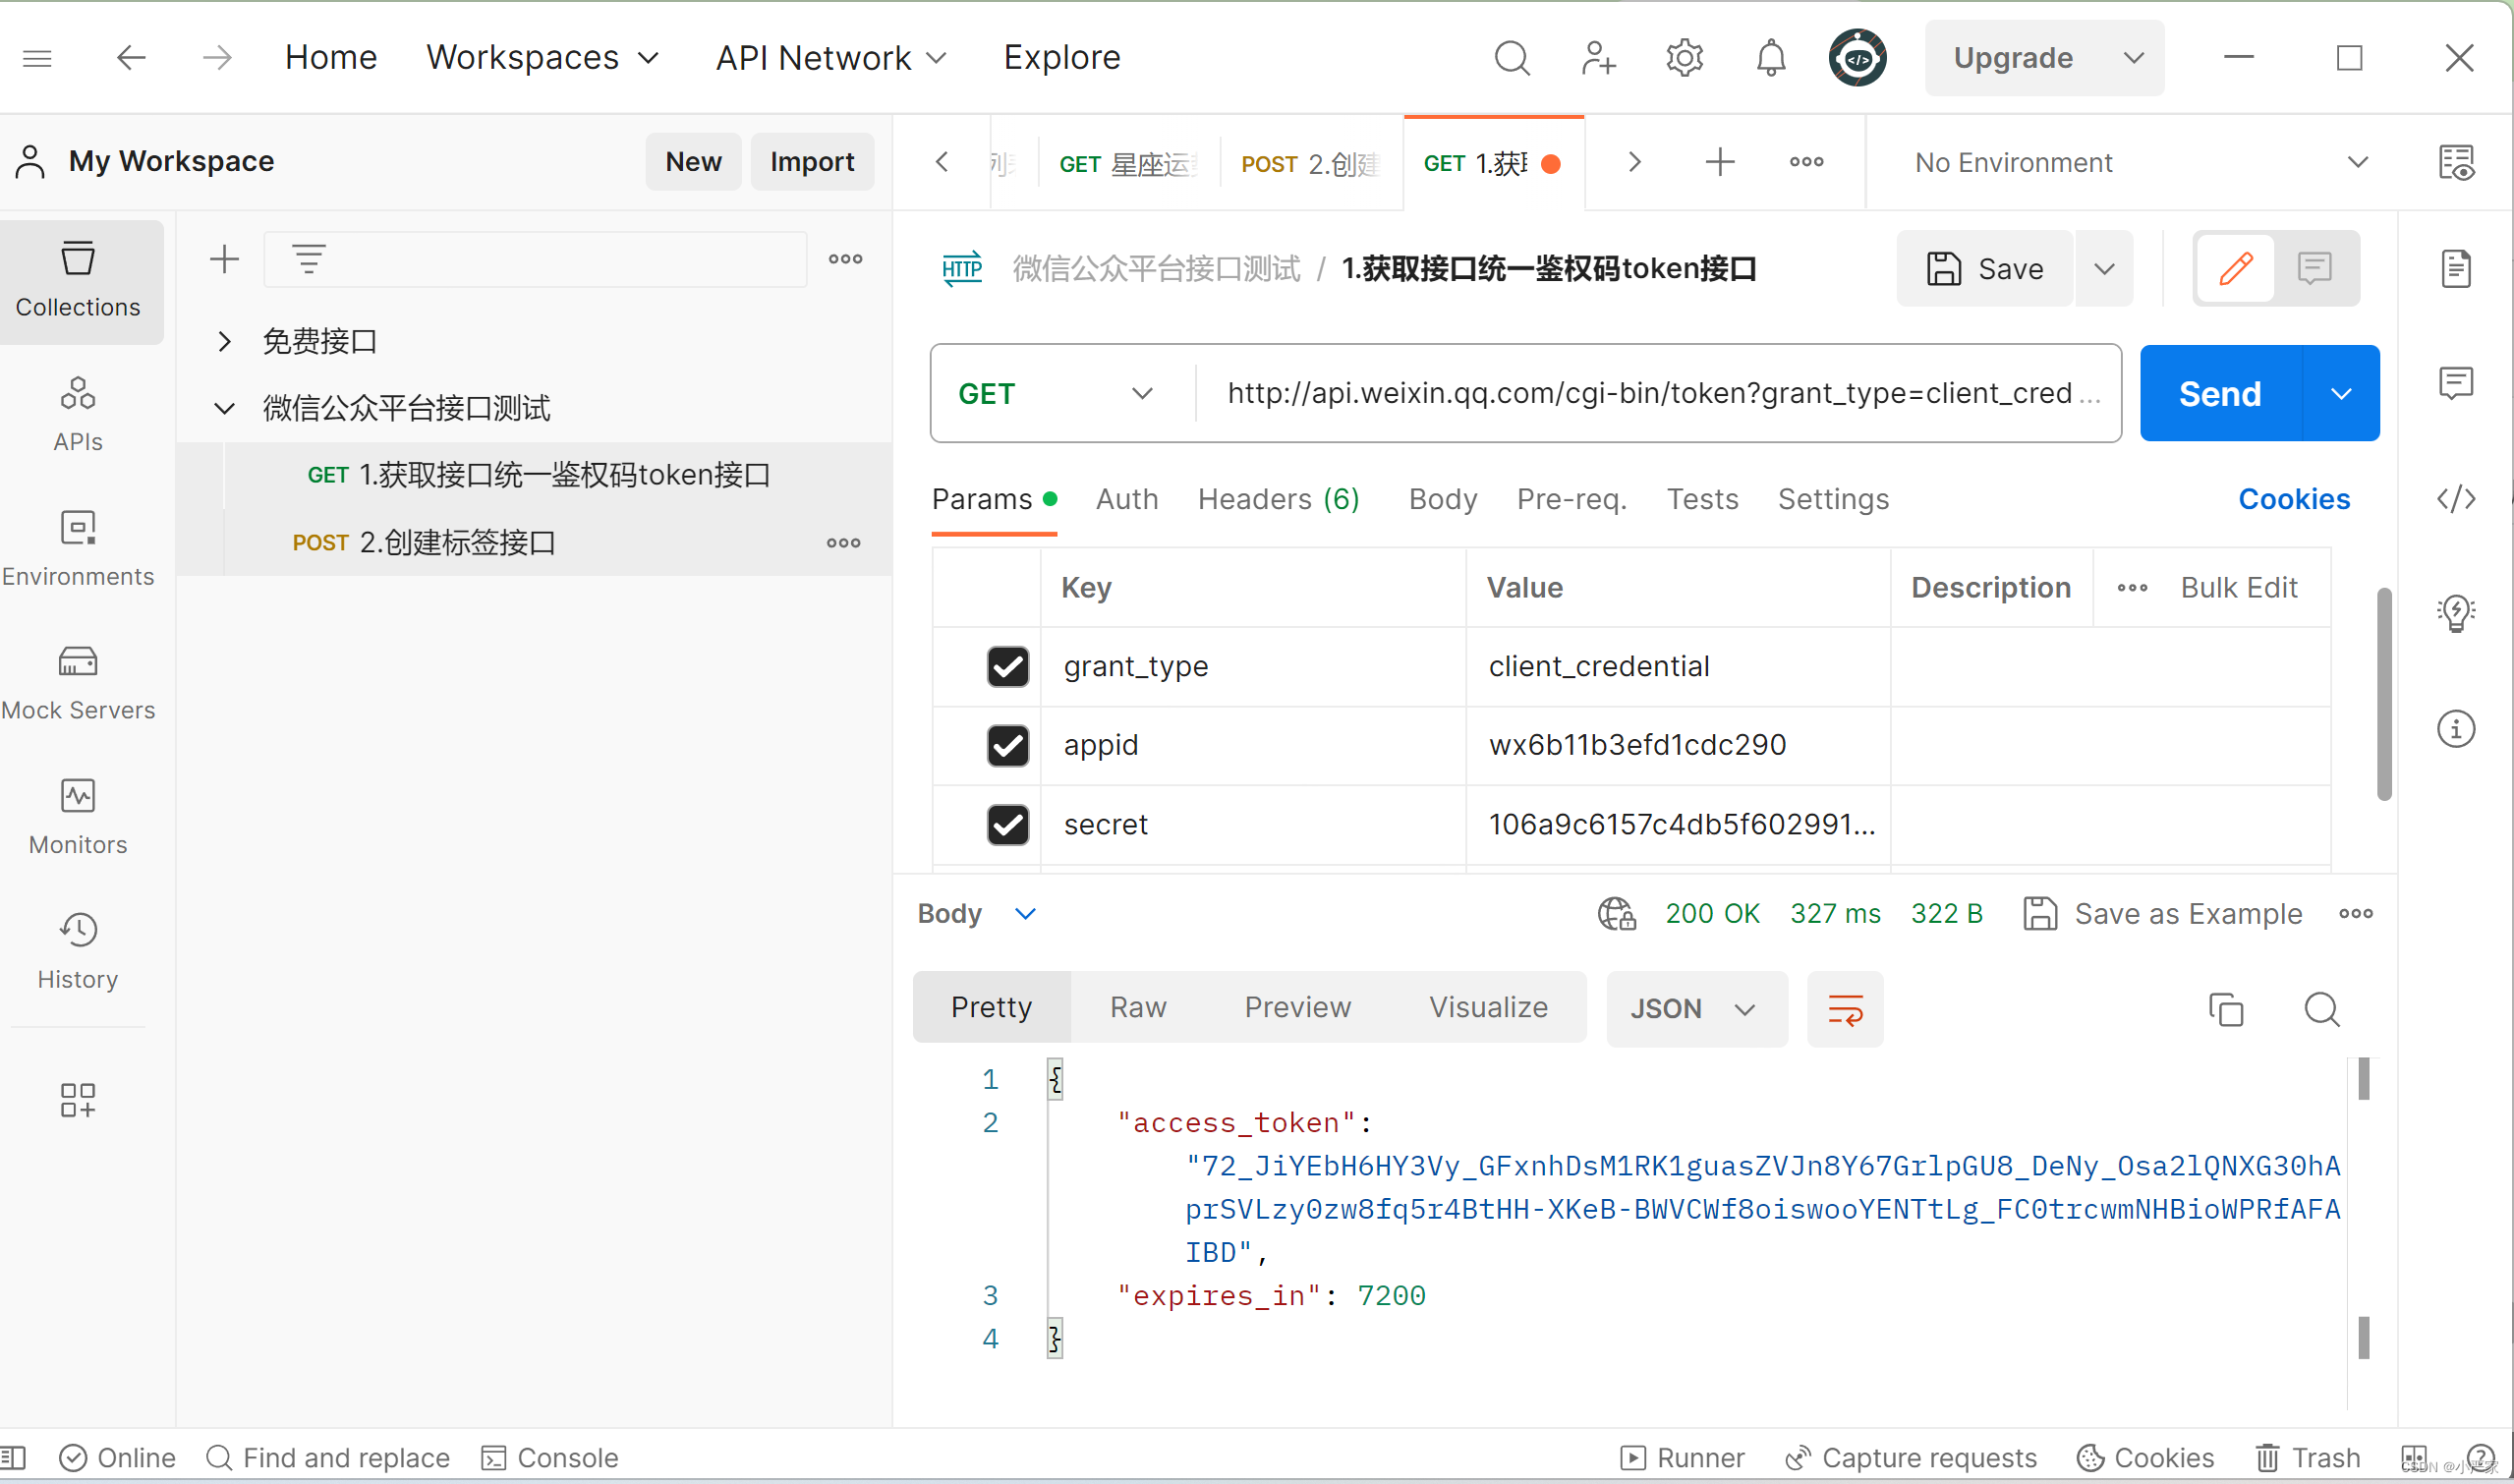
Task: Open settings gear icon
Action: [x=1684, y=58]
